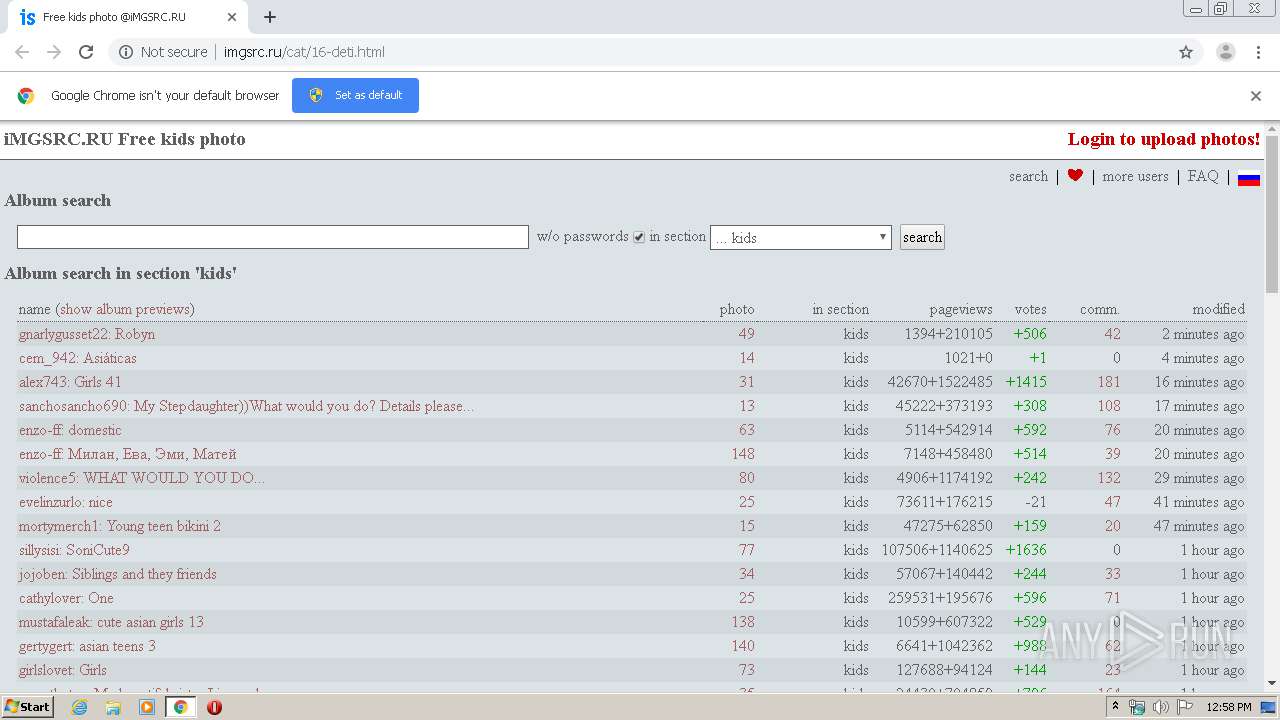Show hidden tray icons arrow
Image resolution: width=1280 pixels, height=720 pixels.
point(1115,707)
